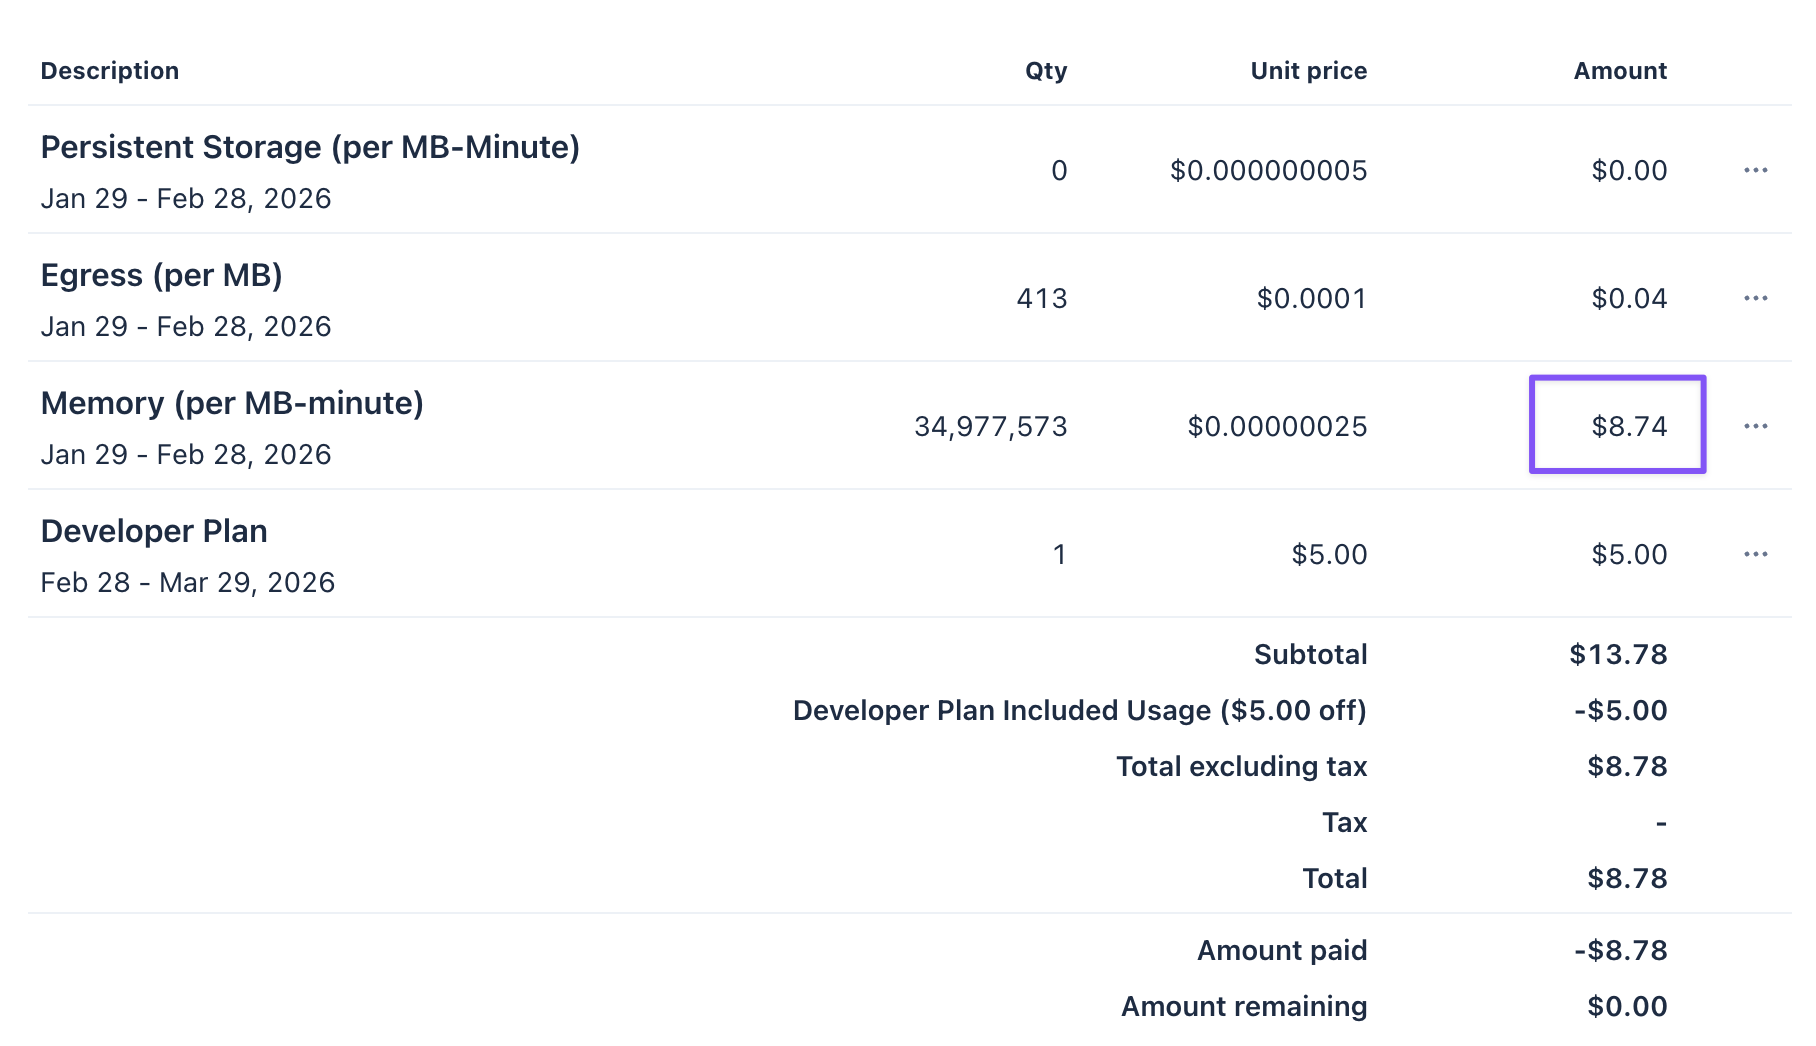This screenshot has width=1816, height=1046.
Task: Open the more options menu for Egress row
Action: [x=1755, y=298]
